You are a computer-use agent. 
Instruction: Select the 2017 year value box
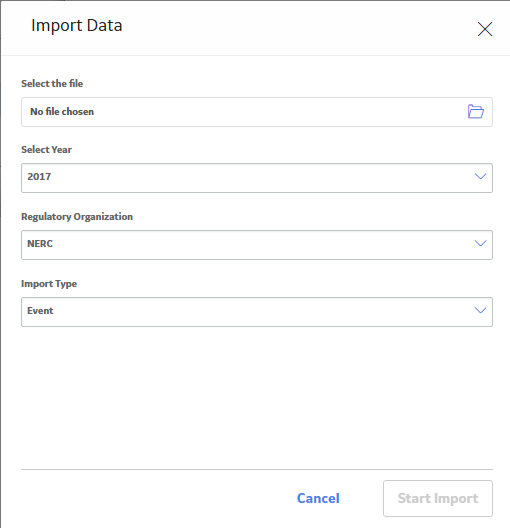(257, 178)
